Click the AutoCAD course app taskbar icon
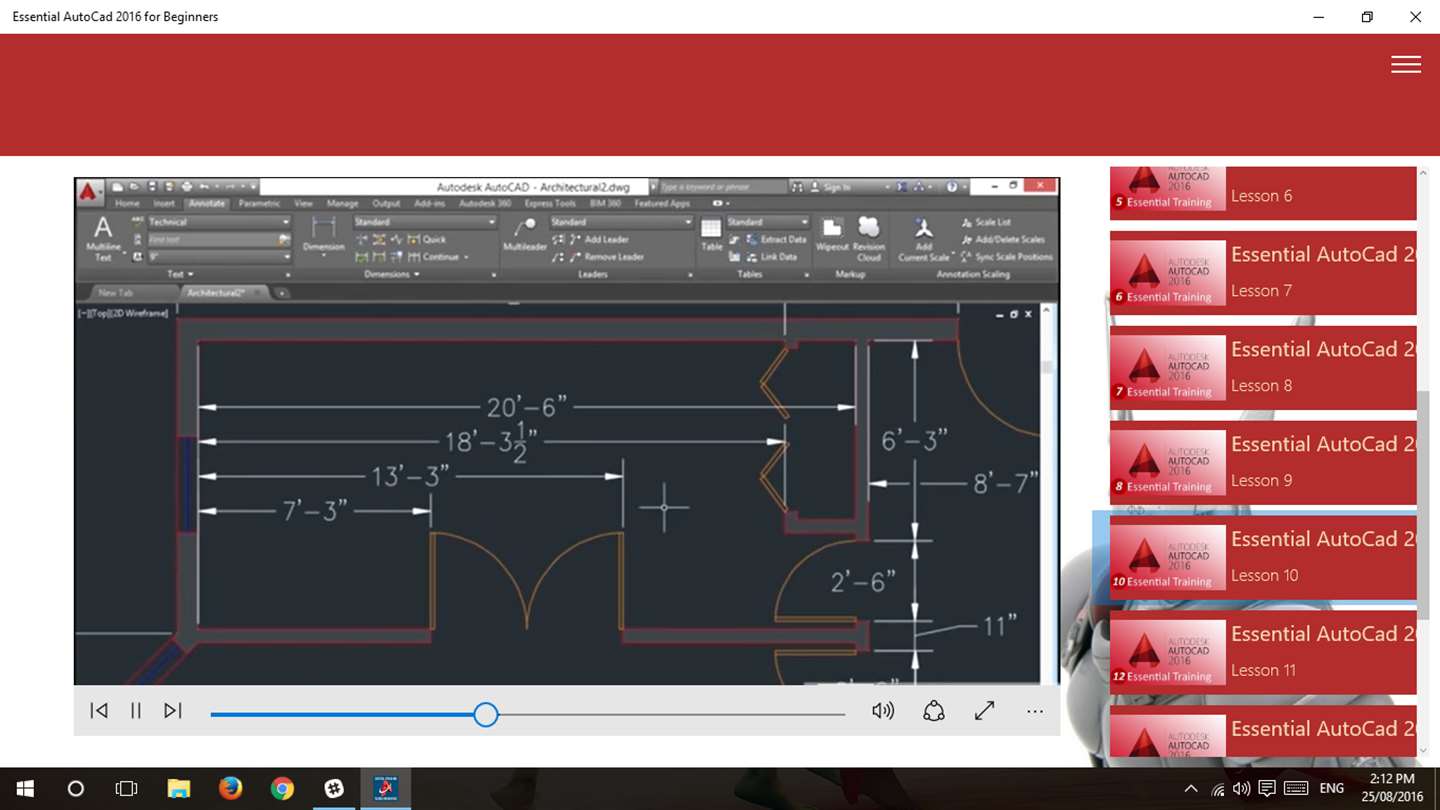This screenshot has width=1440, height=810. click(385, 789)
